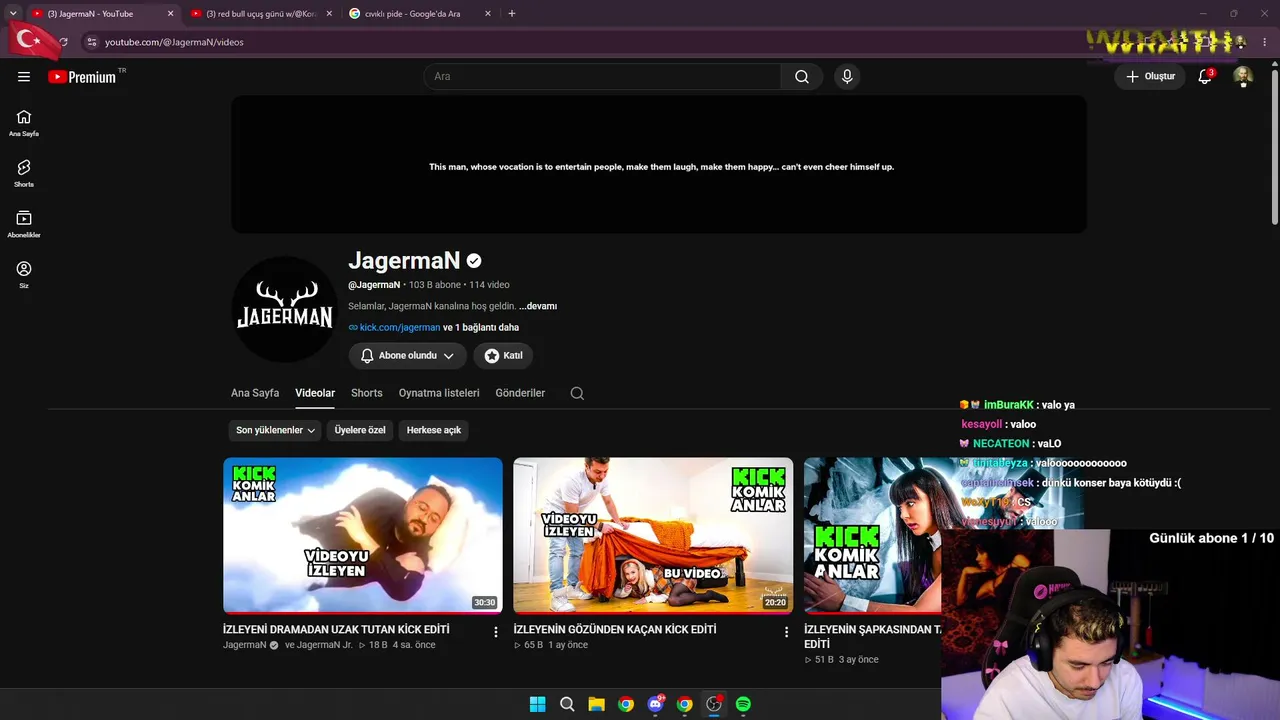This screenshot has width=1280, height=720.
Task: Open the tab search dropdown arrow
Action: click(13, 14)
